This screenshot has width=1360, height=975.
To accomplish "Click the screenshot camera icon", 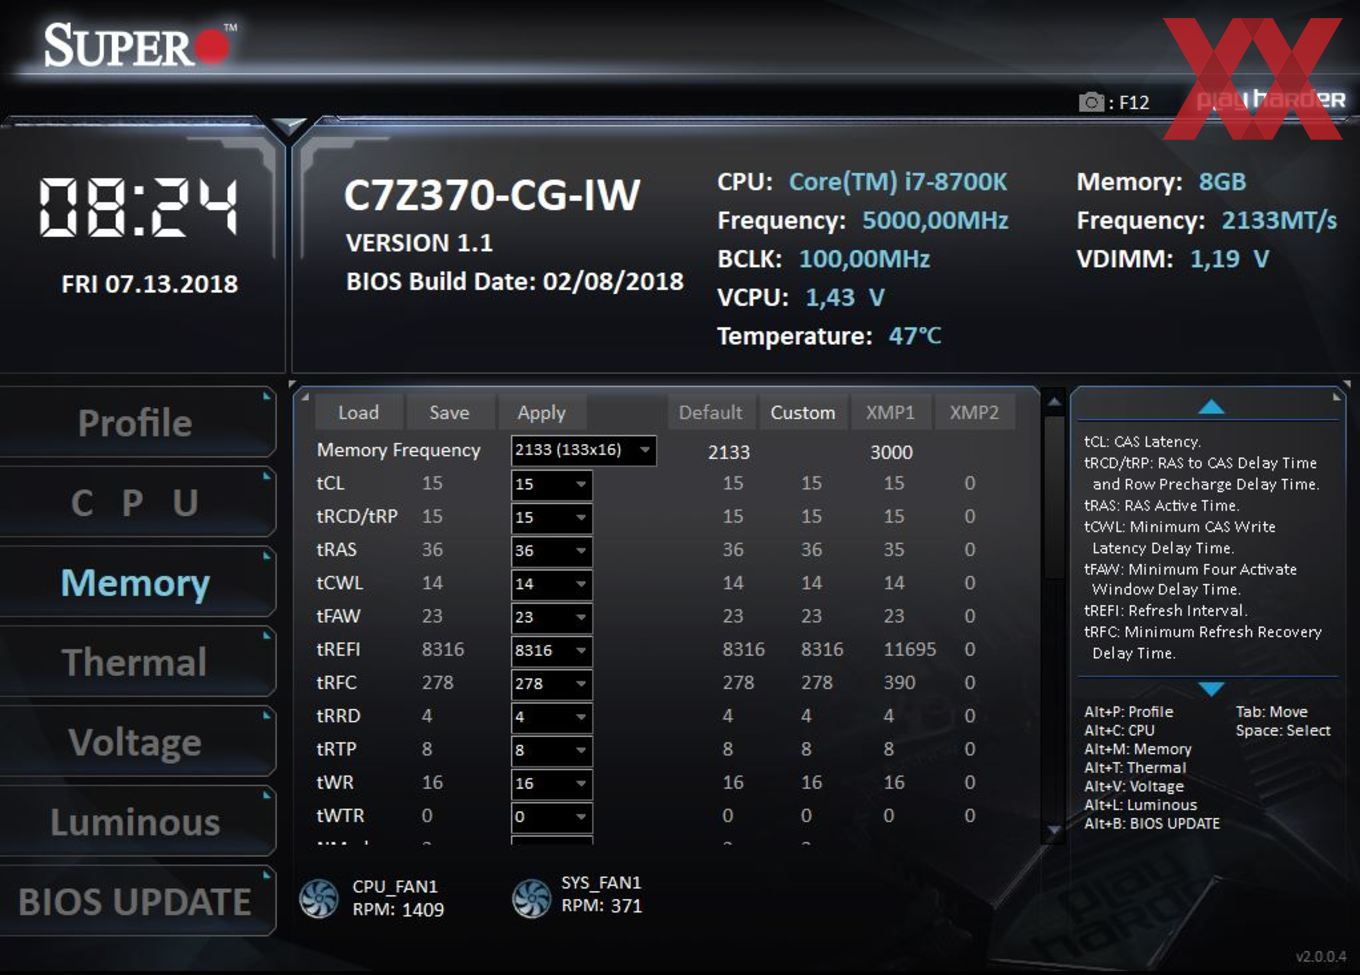I will tap(1091, 102).
